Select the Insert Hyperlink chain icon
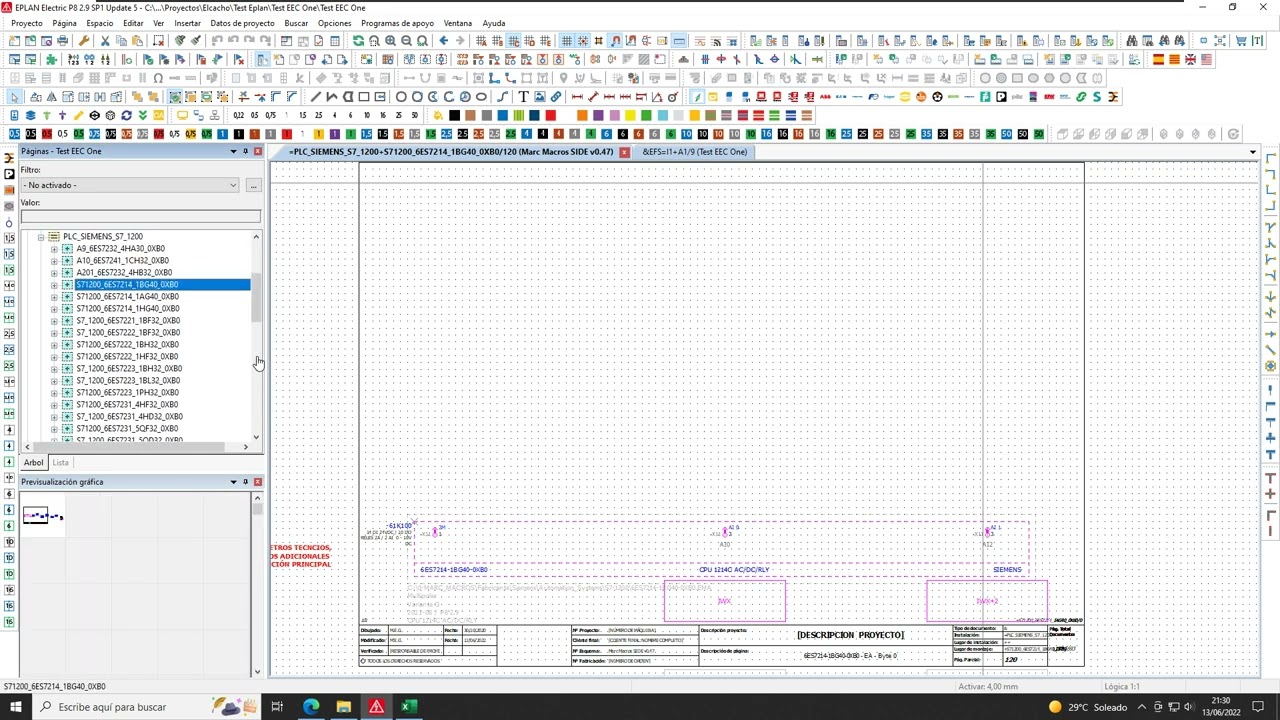 pos(555,97)
